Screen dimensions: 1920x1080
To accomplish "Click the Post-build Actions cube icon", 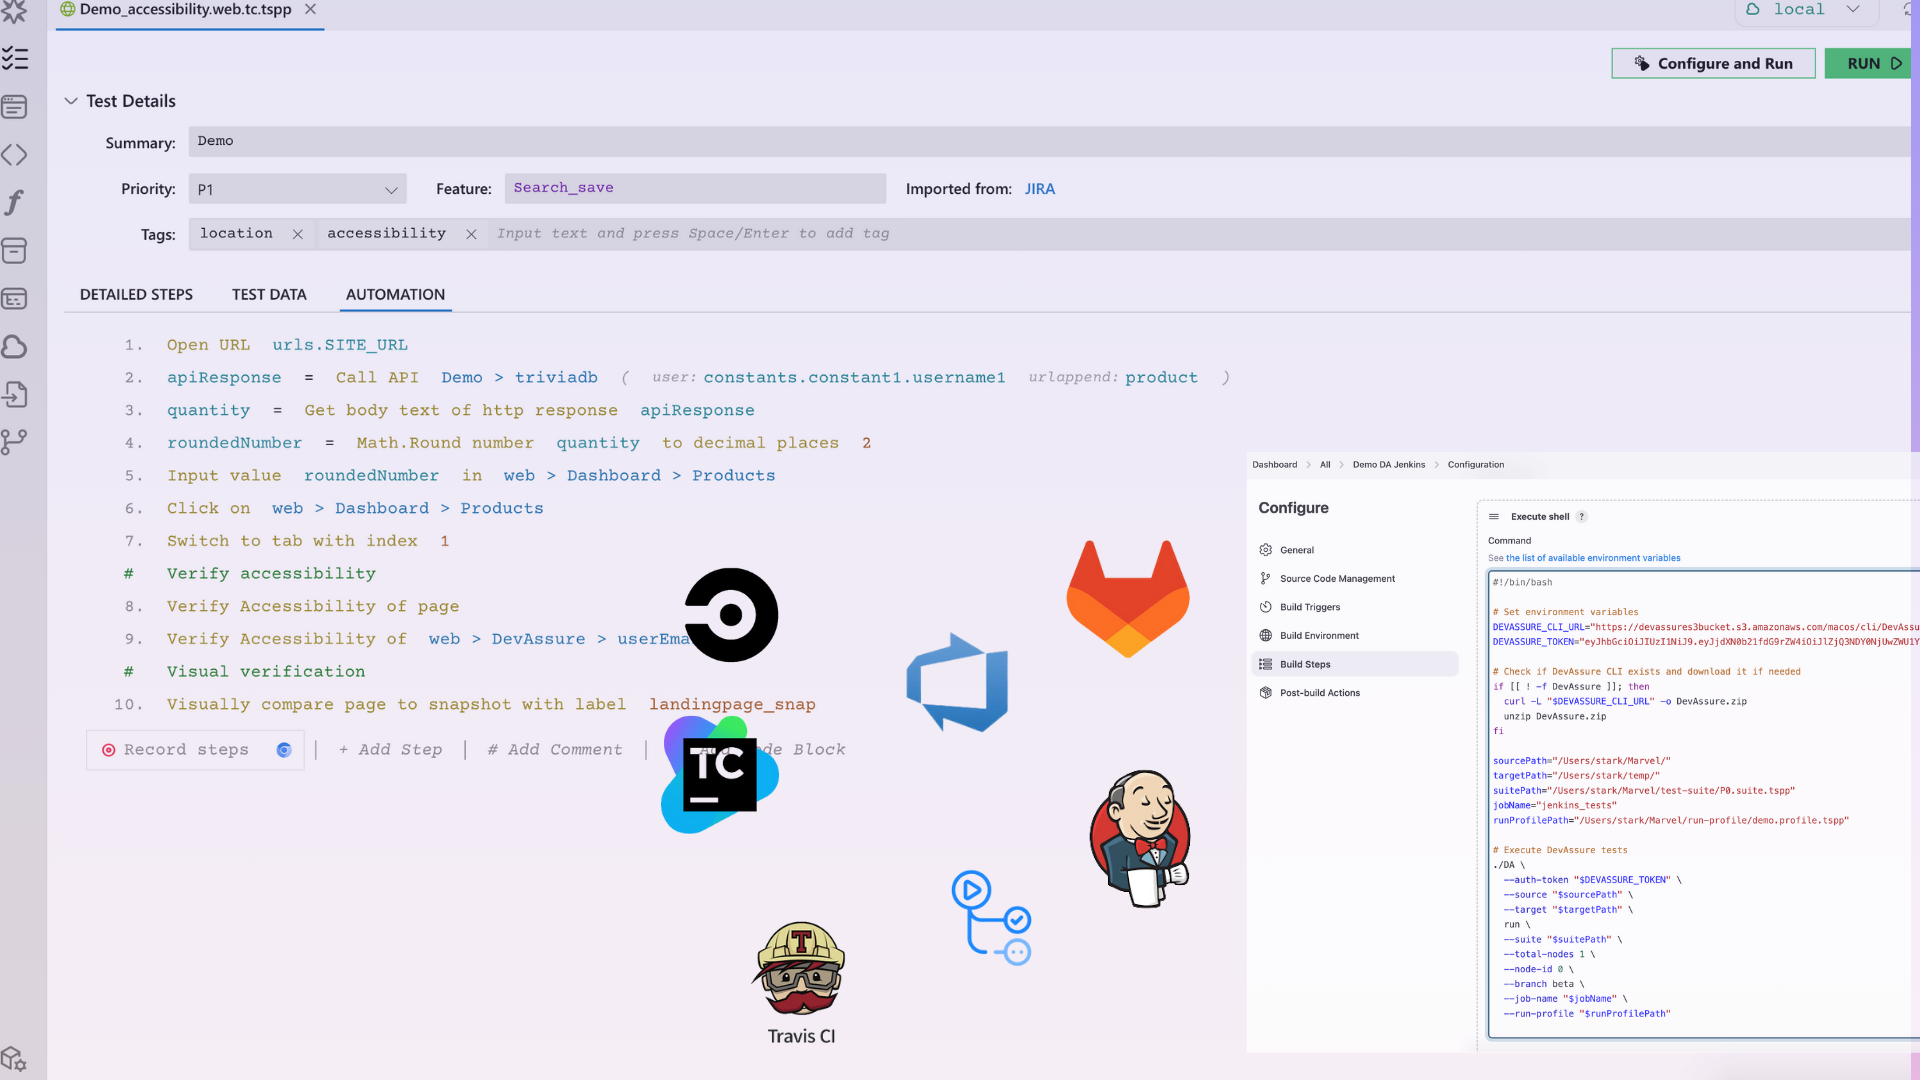I will pyautogui.click(x=1265, y=693).
